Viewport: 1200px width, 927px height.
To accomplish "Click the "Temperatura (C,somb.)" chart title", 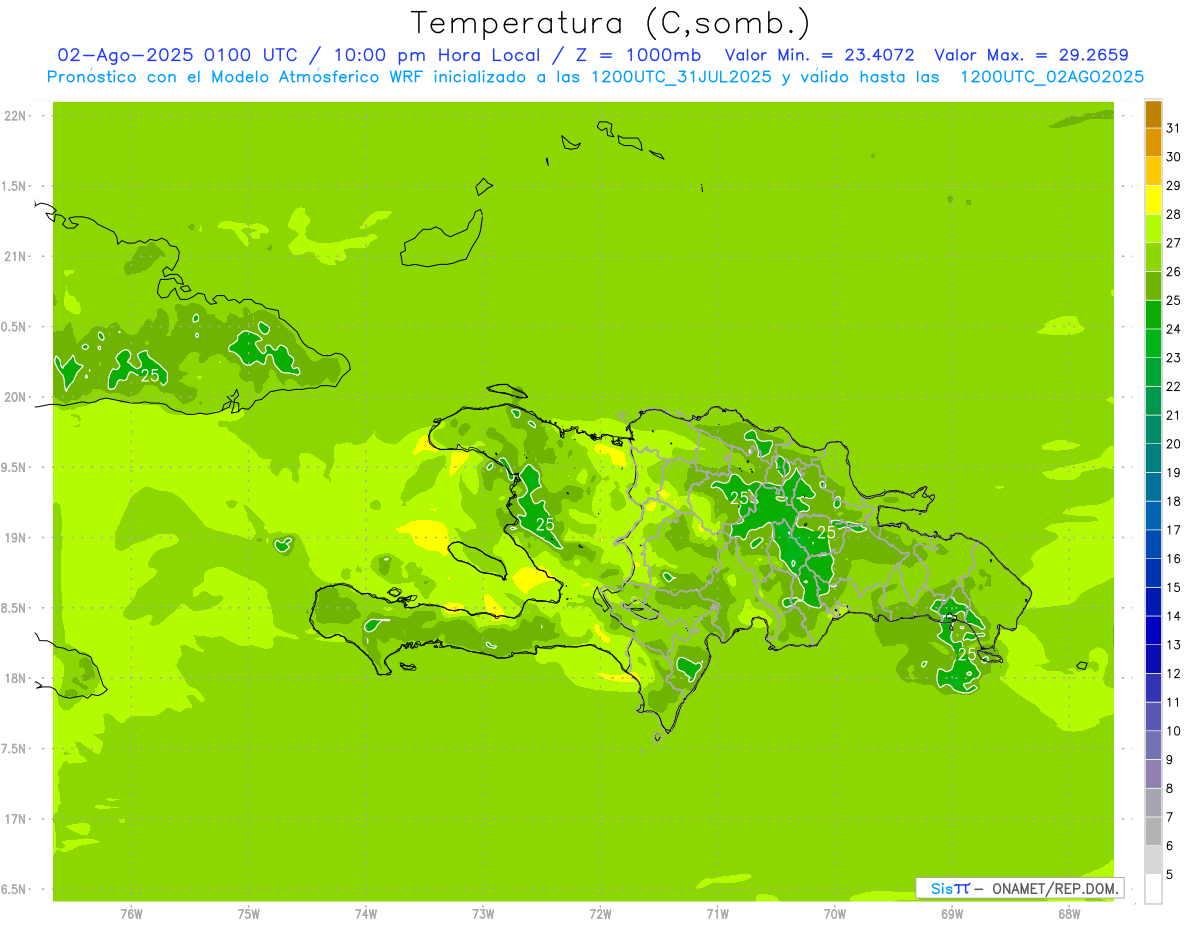I will pyautogui.click(x=611, y=23).
